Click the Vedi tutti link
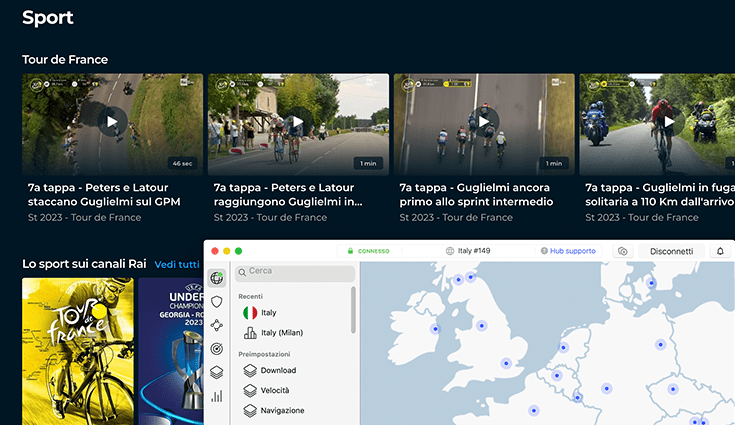Viewport: 735px width, 425px height. 177,264
